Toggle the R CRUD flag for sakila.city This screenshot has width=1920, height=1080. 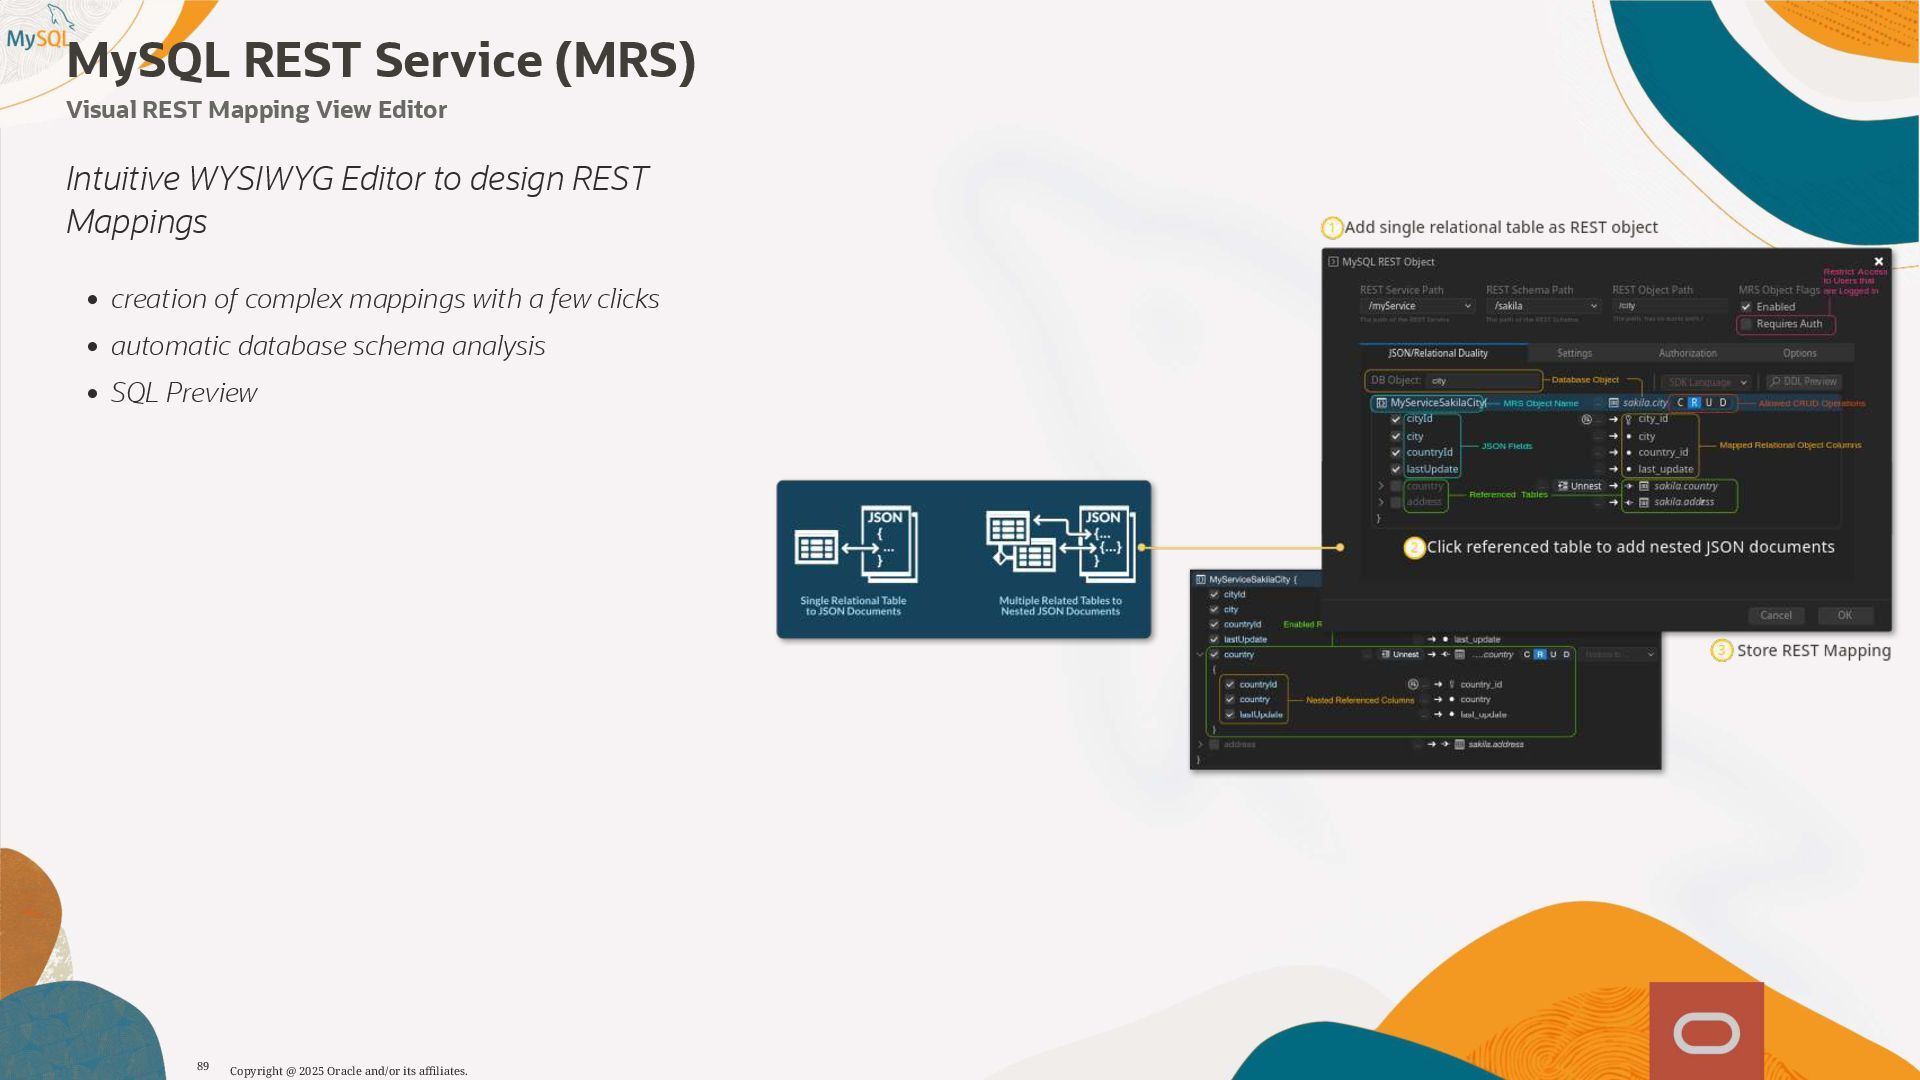click(1694, 403)
